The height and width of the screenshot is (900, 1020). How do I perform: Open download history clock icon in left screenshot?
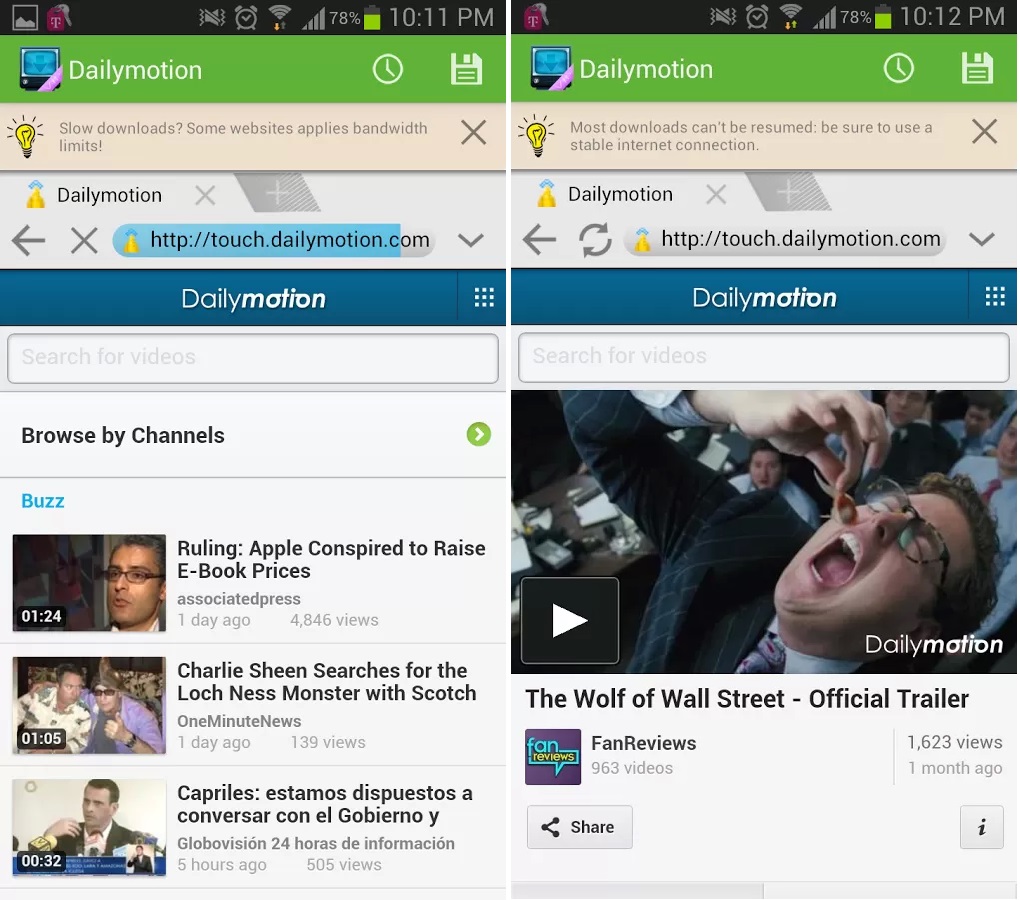pos(388,69)
